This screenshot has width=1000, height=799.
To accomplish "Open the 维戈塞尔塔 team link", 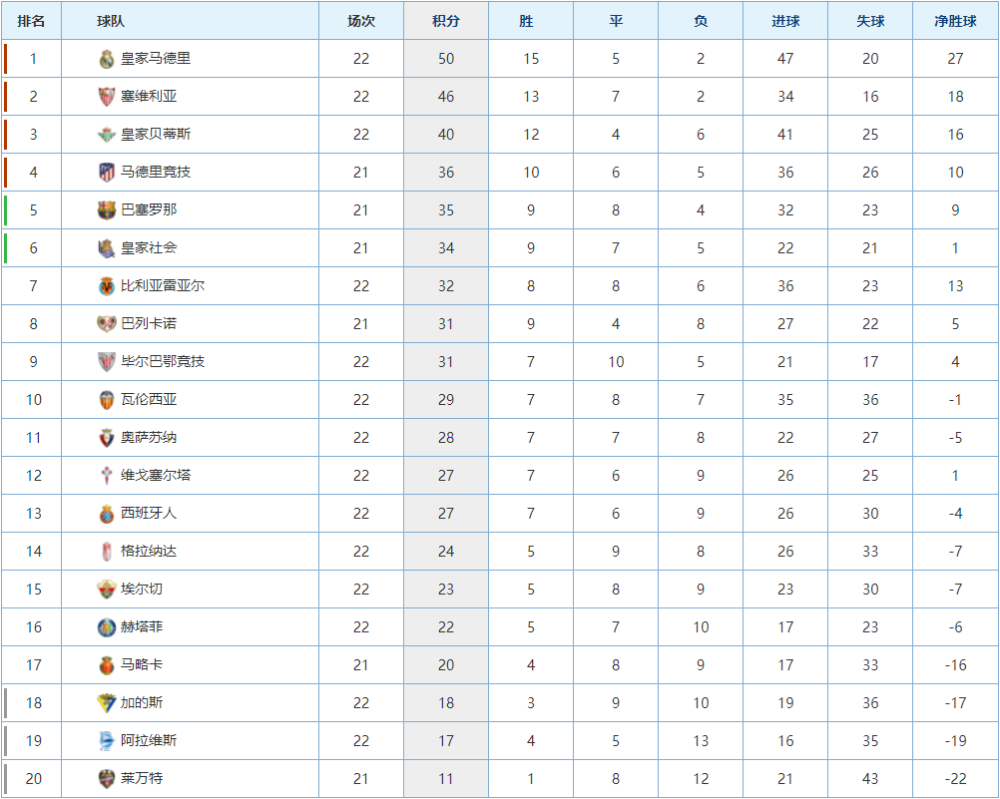I will pos(156,475).
